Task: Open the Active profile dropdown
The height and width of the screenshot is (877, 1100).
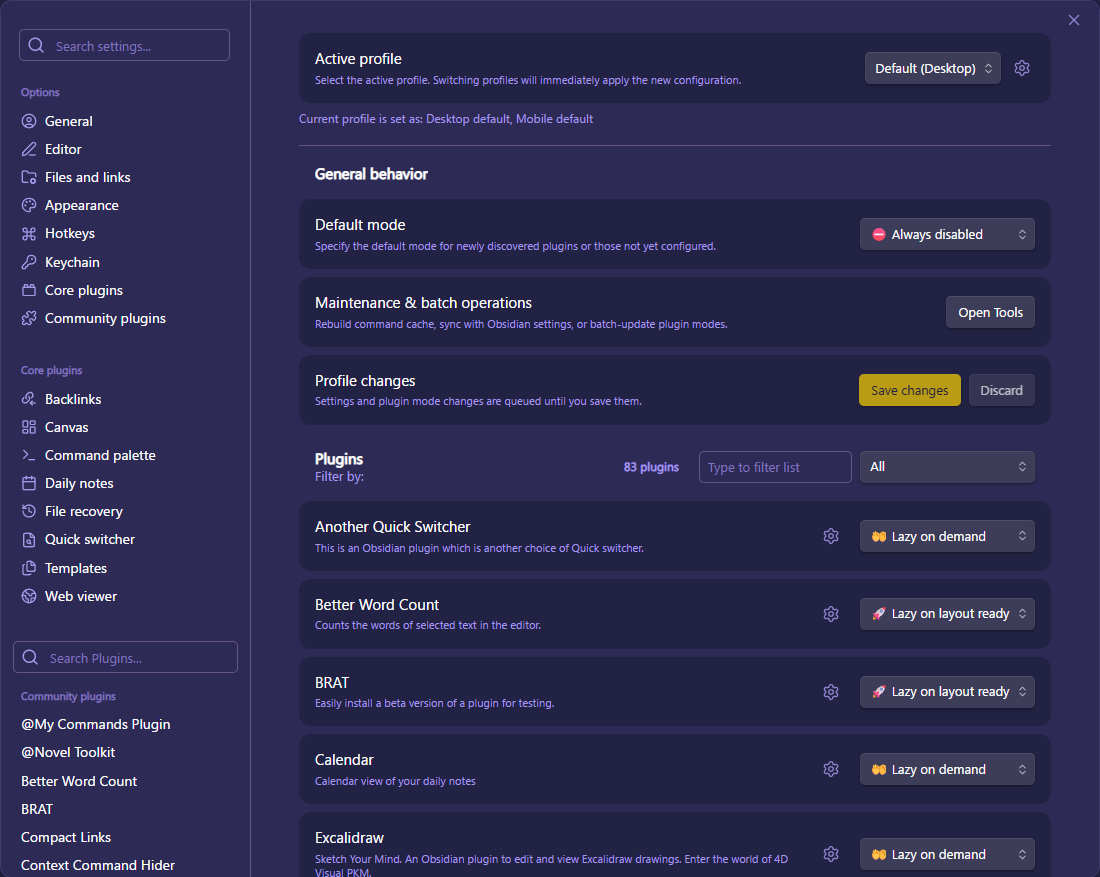Action: pyautogui.click(x=932, y=68)
